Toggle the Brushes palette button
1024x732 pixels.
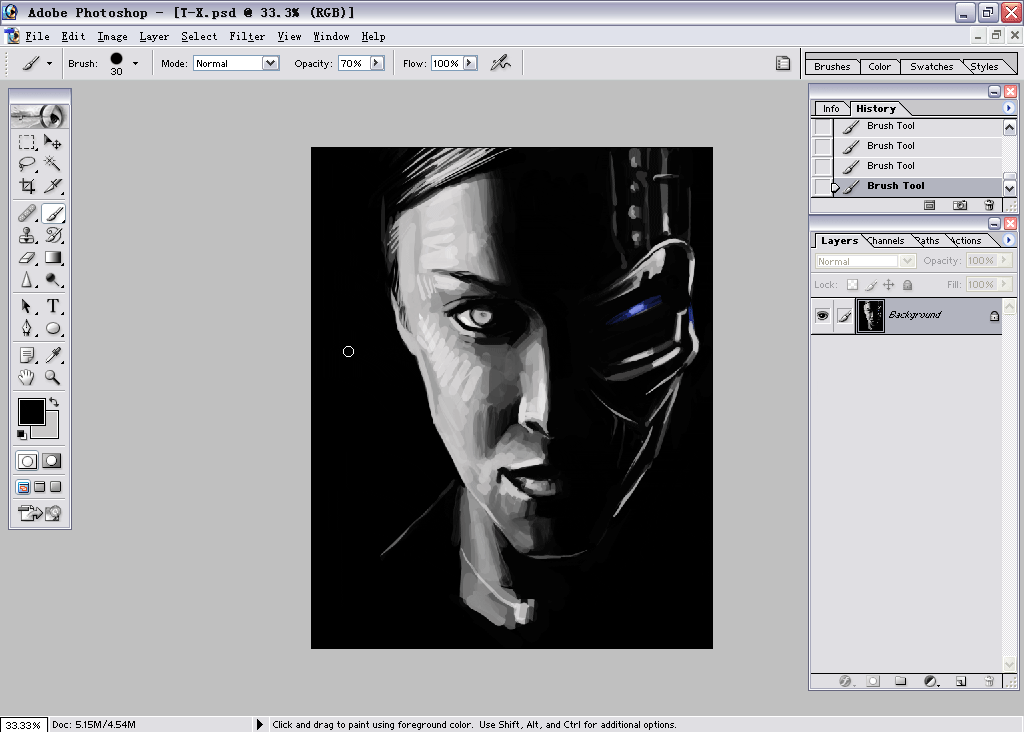783,63
